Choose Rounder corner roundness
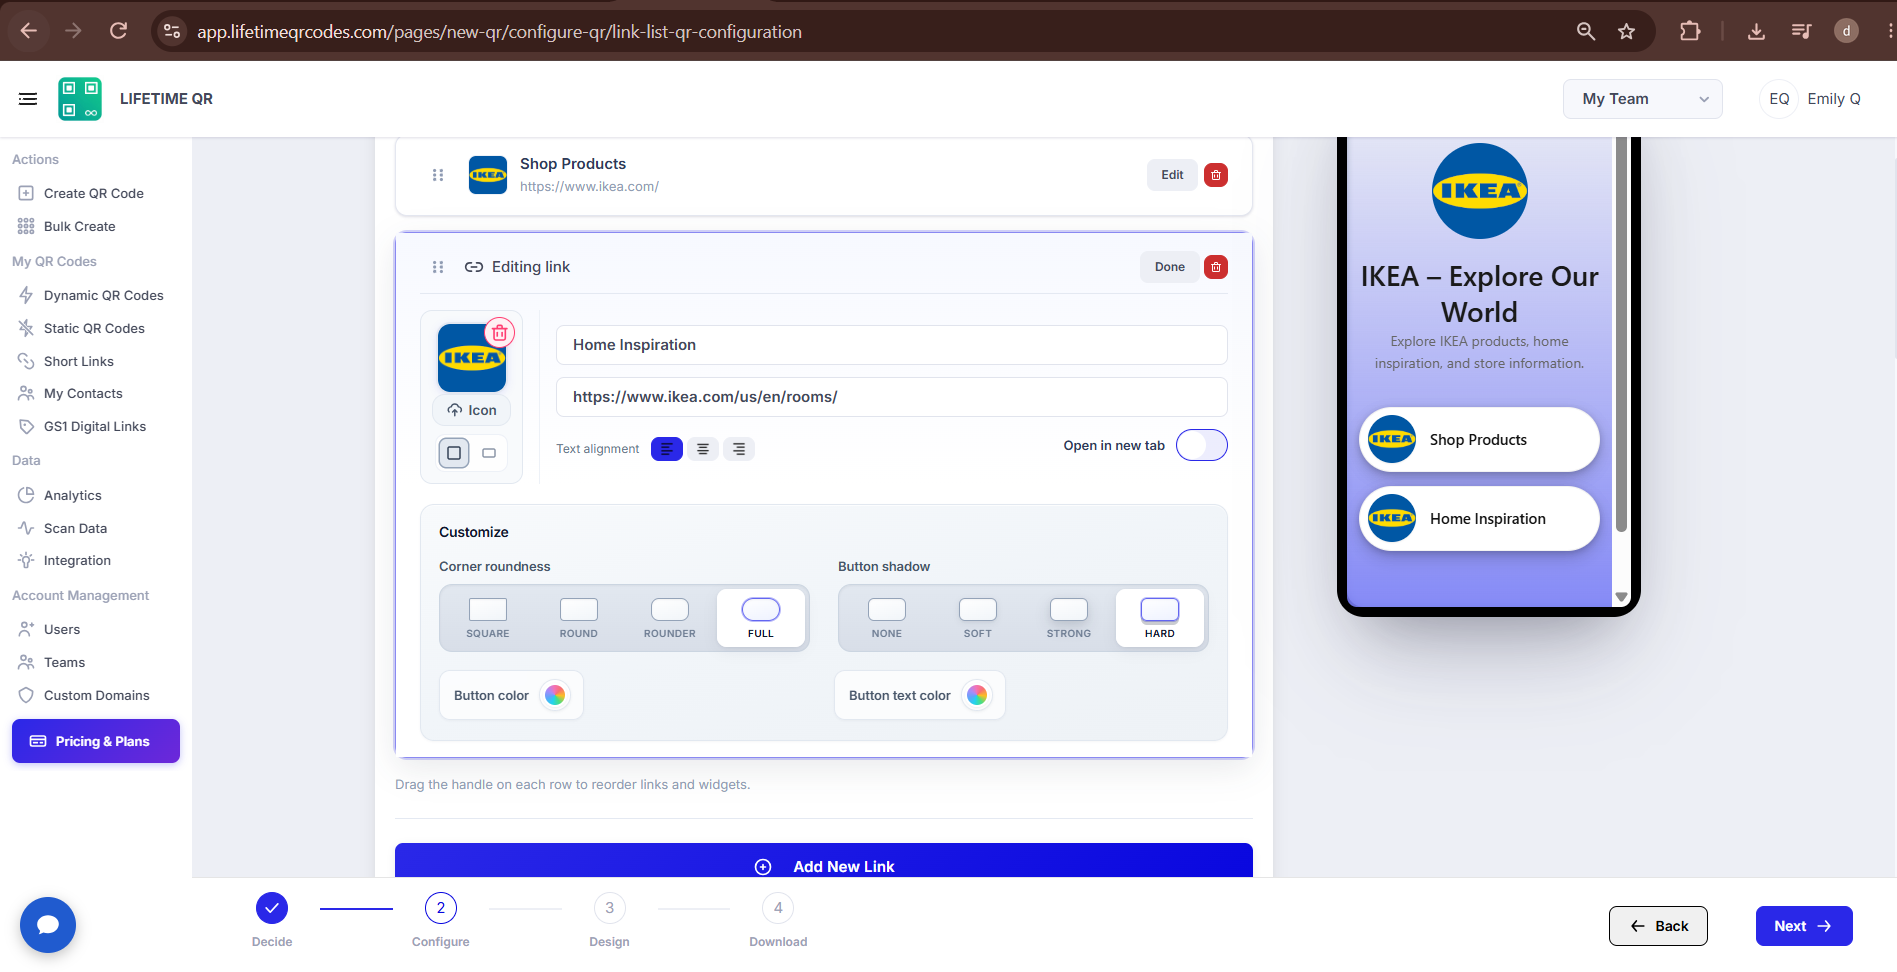 point(670,618)
